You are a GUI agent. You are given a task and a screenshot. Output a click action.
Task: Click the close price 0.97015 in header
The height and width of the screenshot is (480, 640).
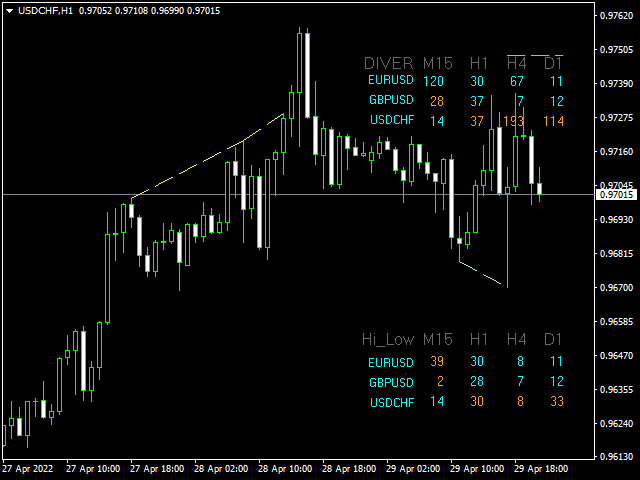tap(203, 11)
